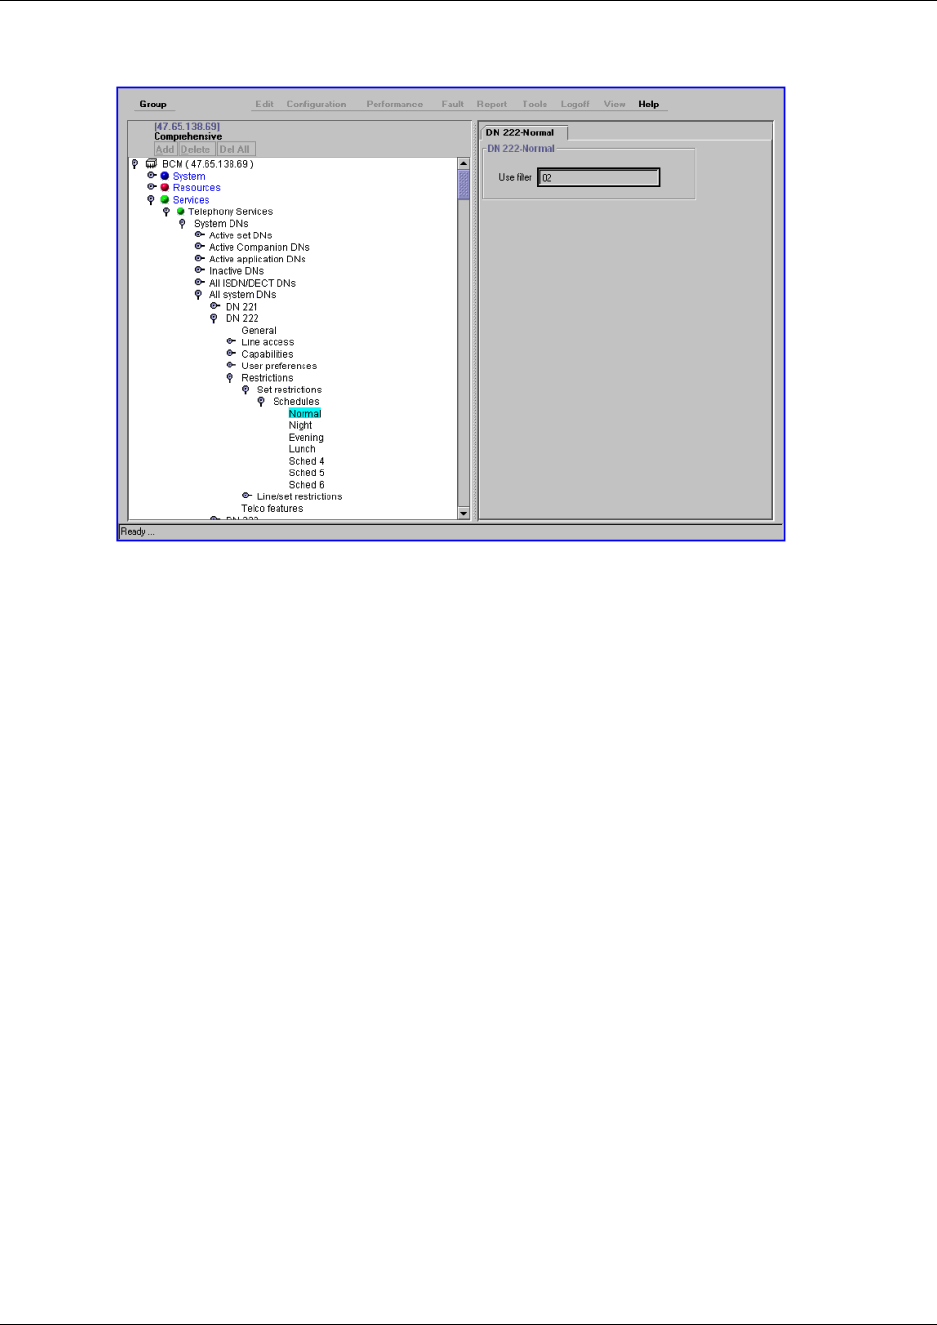The image size is (937, 1325).
Task: Expand Line access key
Action: click(x=231, y=342)
